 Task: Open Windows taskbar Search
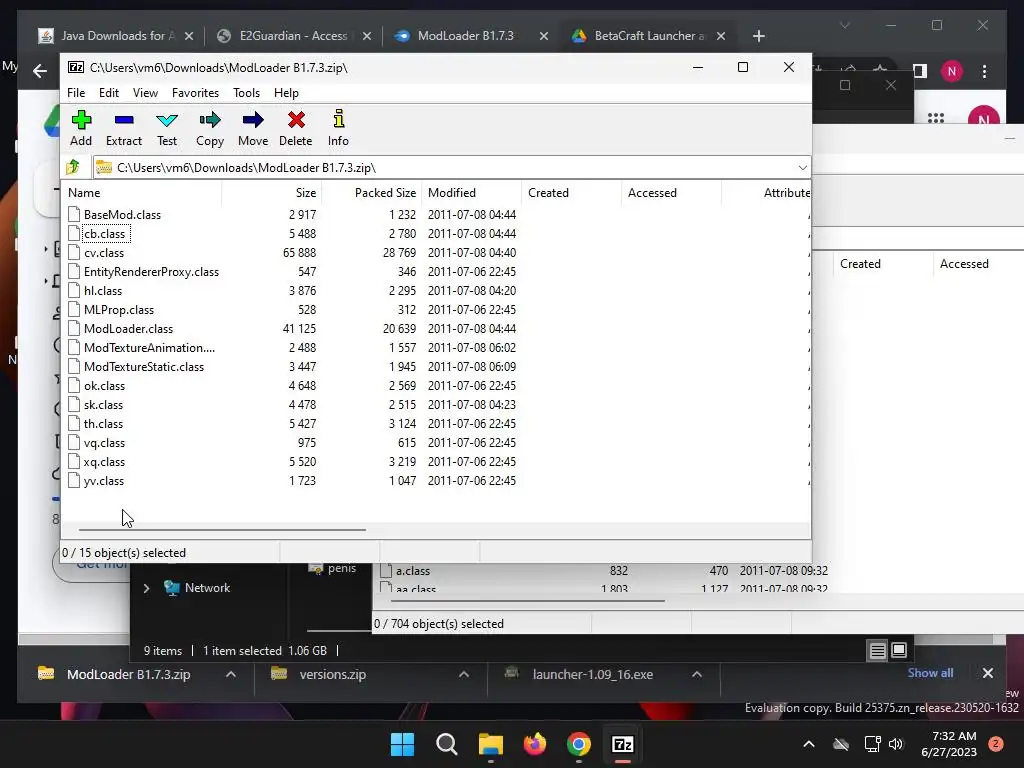click(x=447, y=744)
